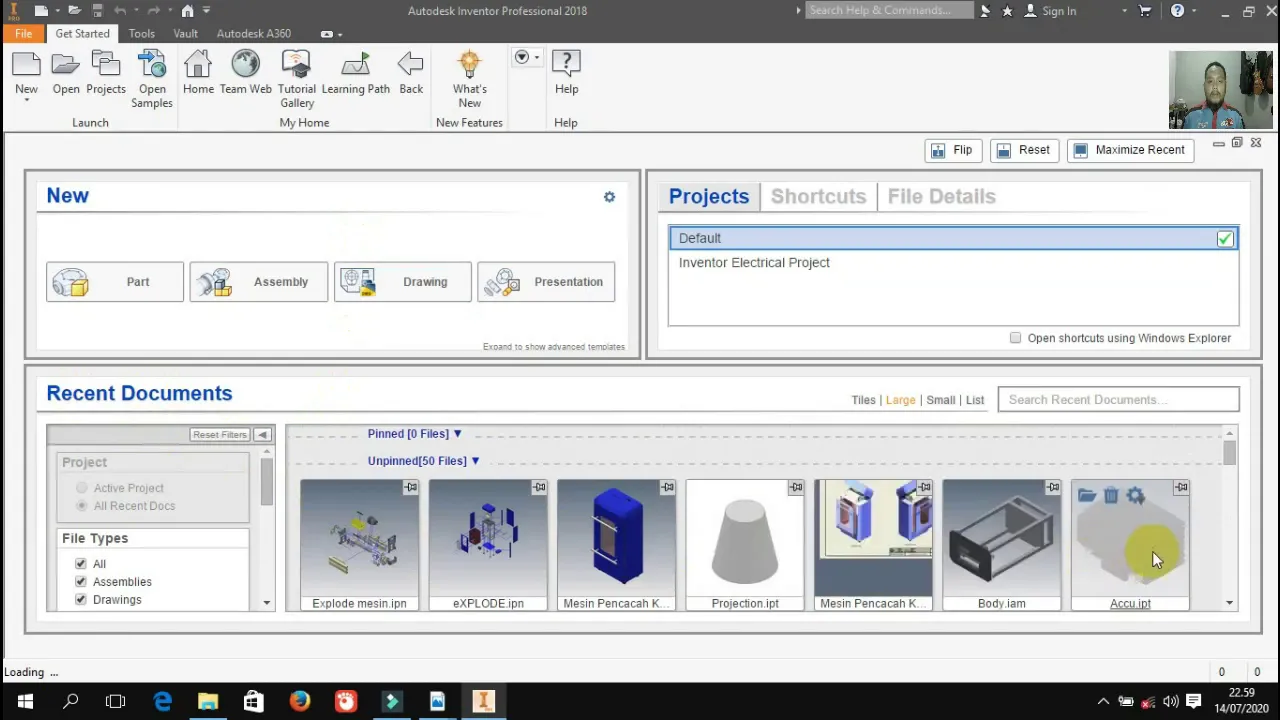Click the quick access New document icon
Screen dimensions: 1280x720
click(41, 11)
